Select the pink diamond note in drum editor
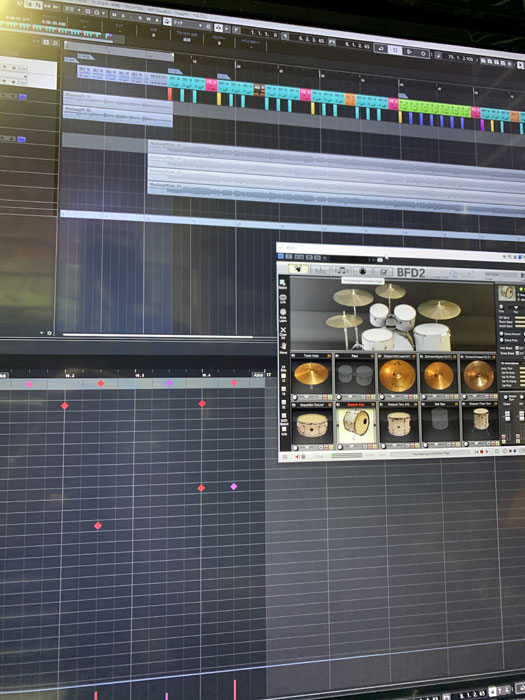The height and width of the screenshot is (700, 525). click(233, 486)
